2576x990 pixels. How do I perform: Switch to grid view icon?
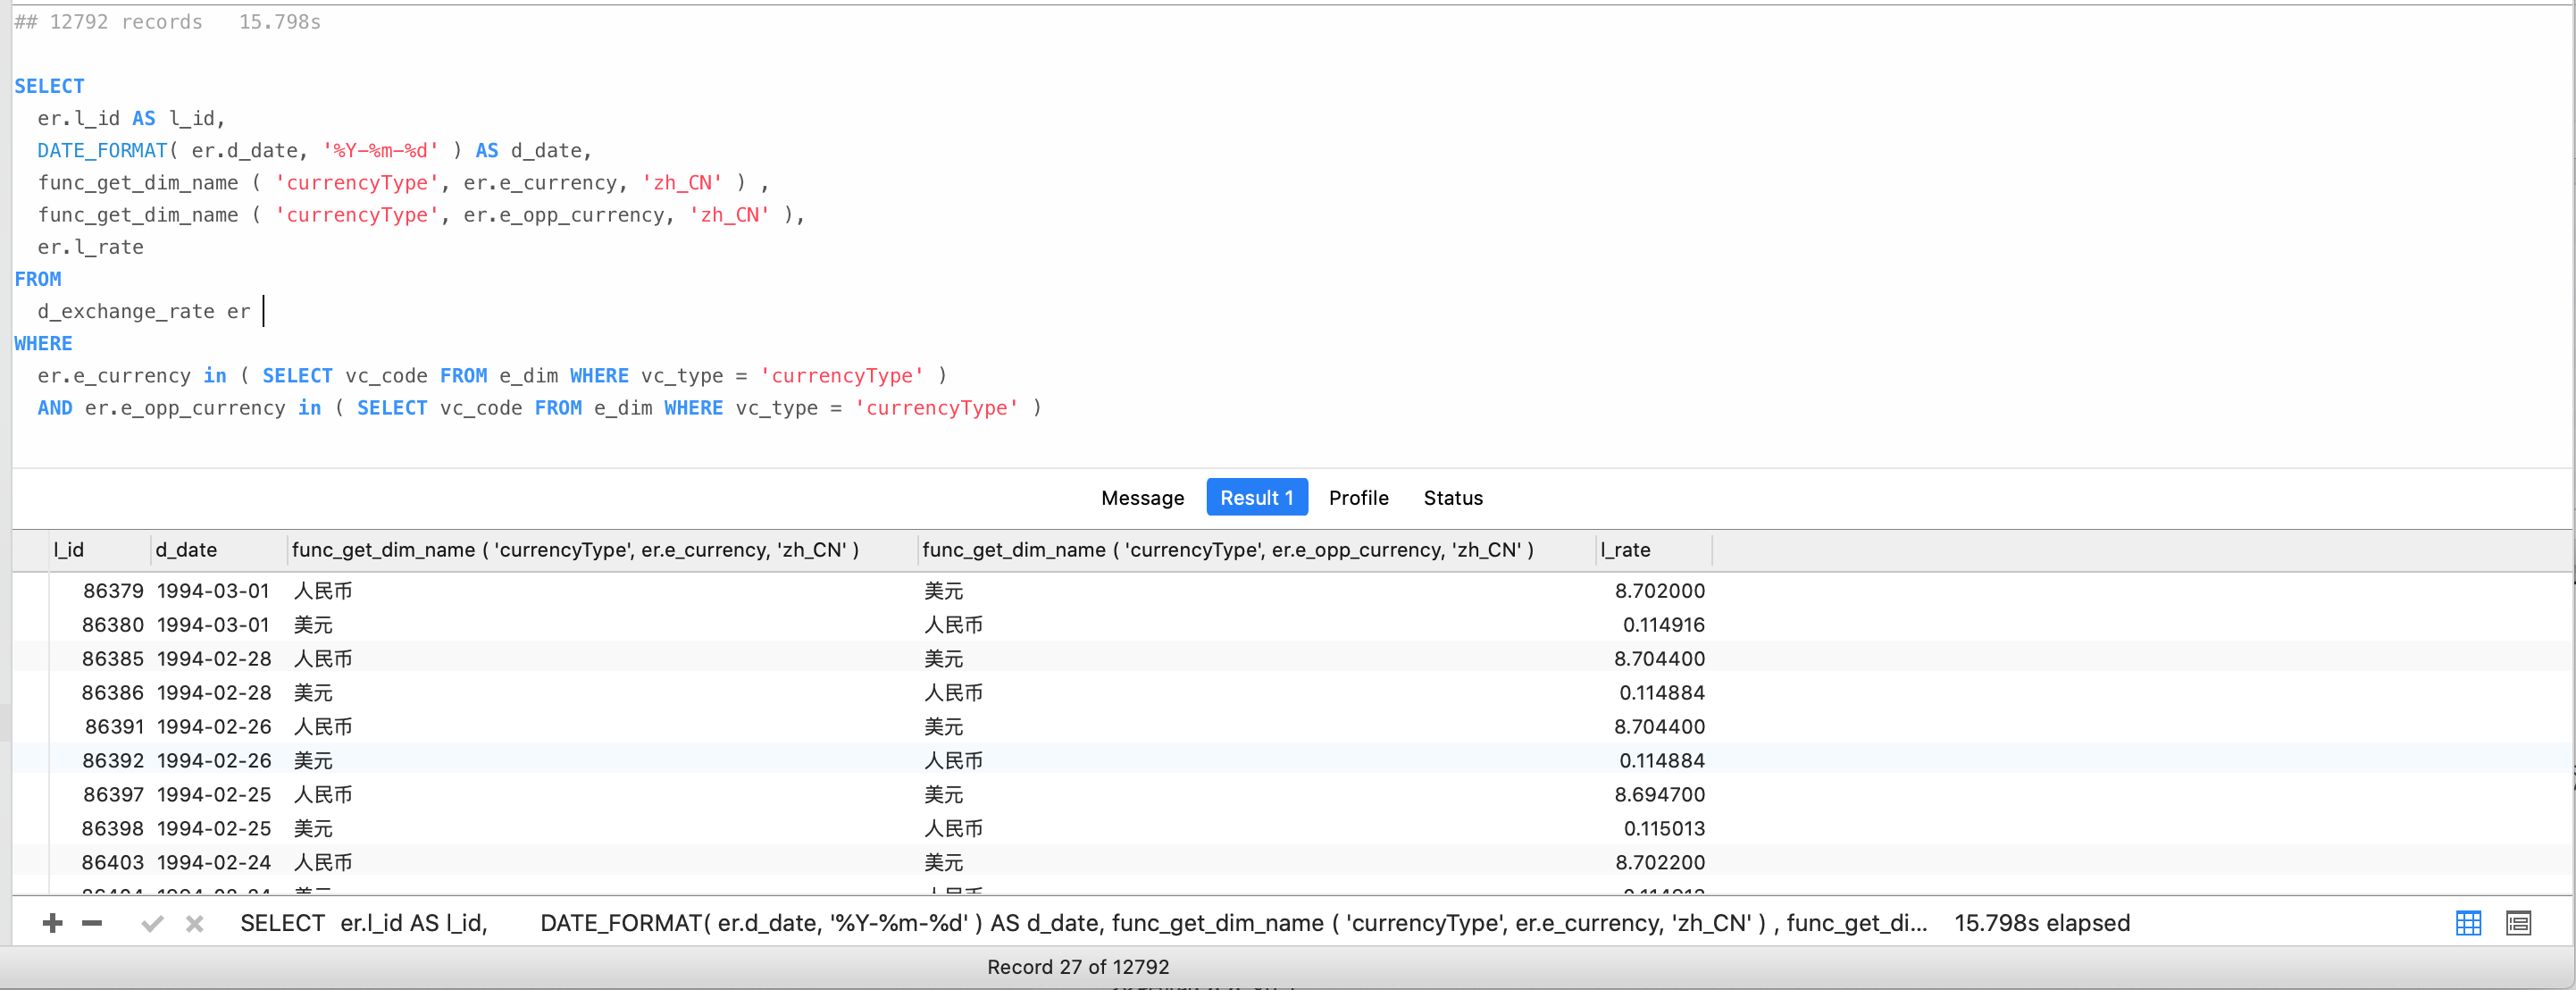click(x=2467, y=923)
